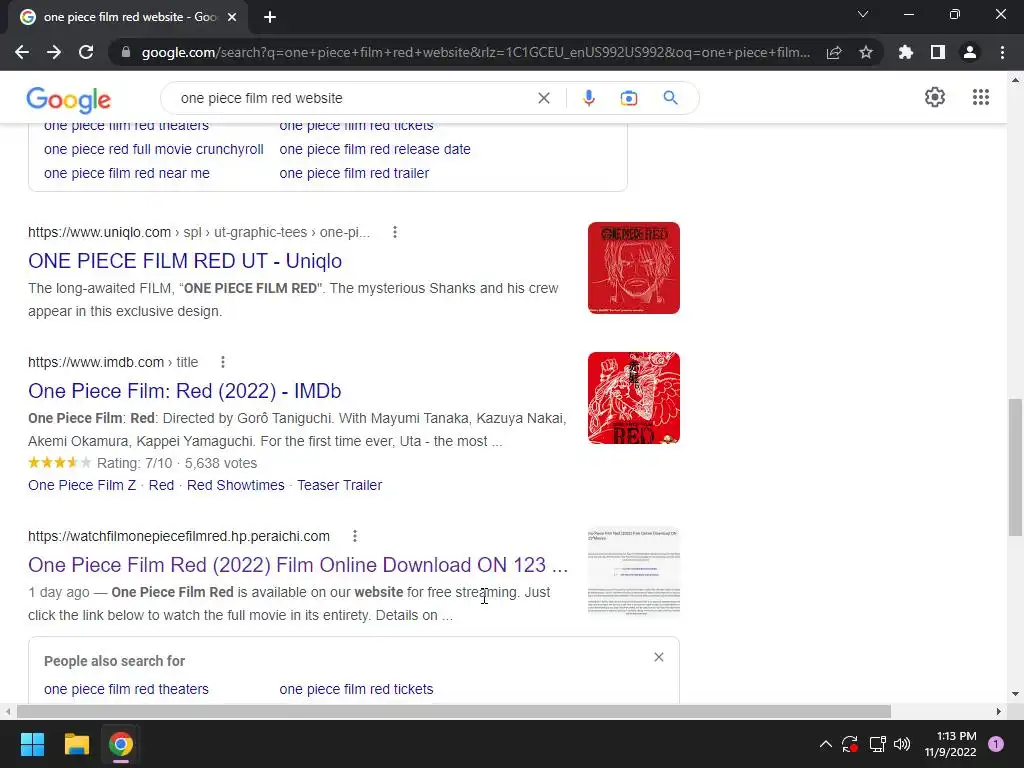1024x768 pixels.
Task: View site security lock info
Action: pyautogui.click(x=126, y=52)
